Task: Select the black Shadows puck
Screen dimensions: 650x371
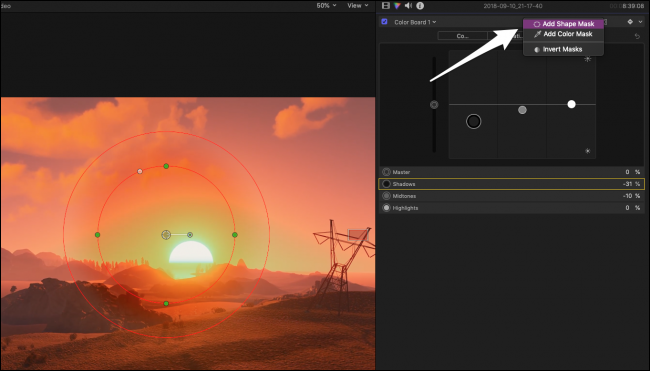Action: (473, 121)
